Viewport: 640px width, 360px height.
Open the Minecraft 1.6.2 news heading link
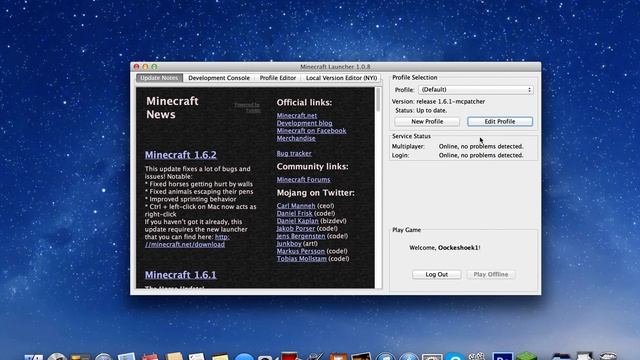[x=181, y=155]
